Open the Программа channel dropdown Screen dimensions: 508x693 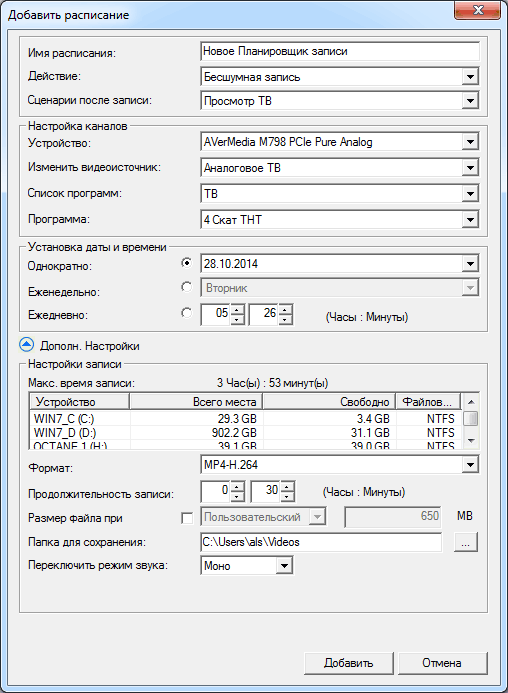point(470,220)
